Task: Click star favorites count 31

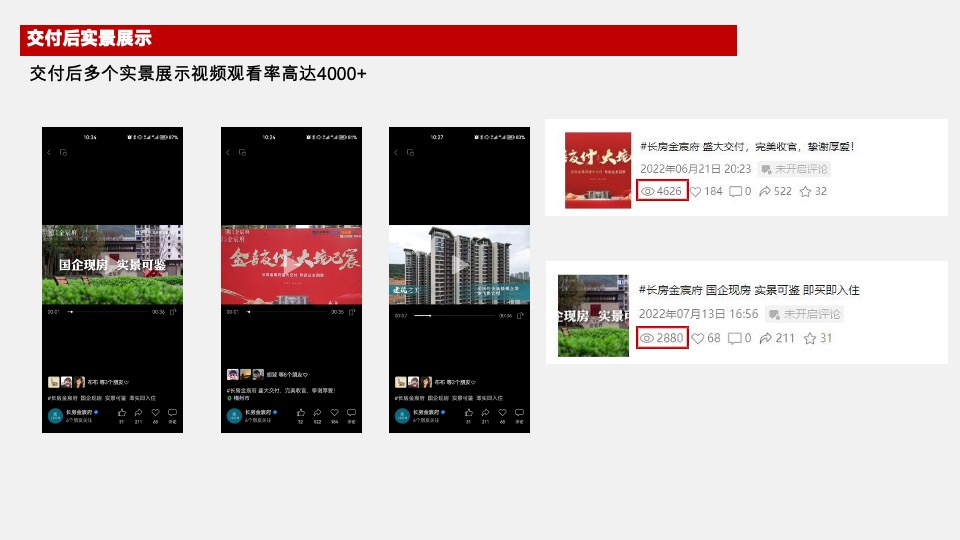Action: click(x=818, y=338)
